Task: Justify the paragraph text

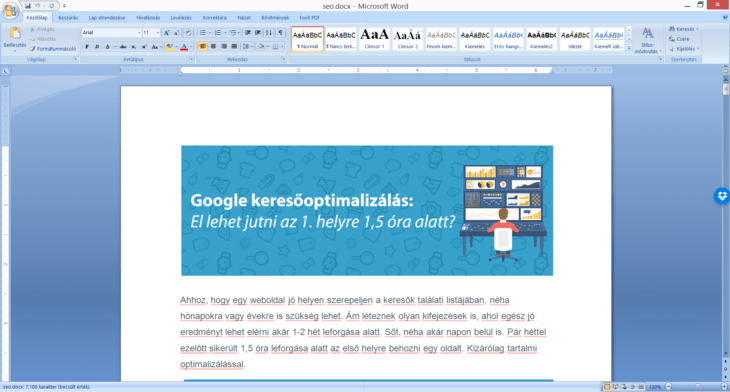Action: [234, 47]
